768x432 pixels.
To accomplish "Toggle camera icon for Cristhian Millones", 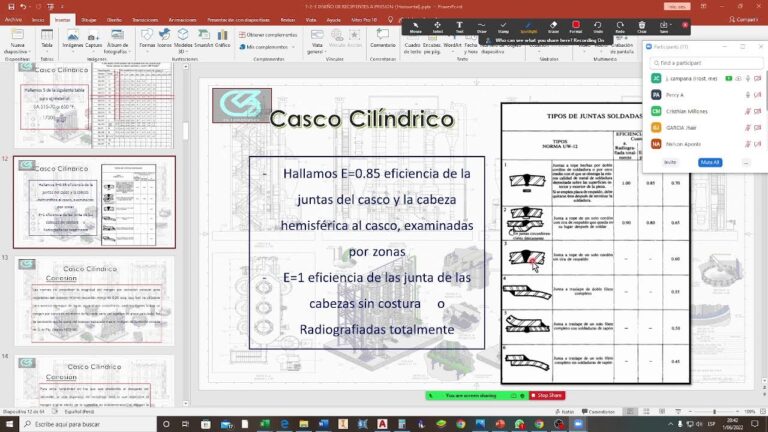I will coord(758,111).
